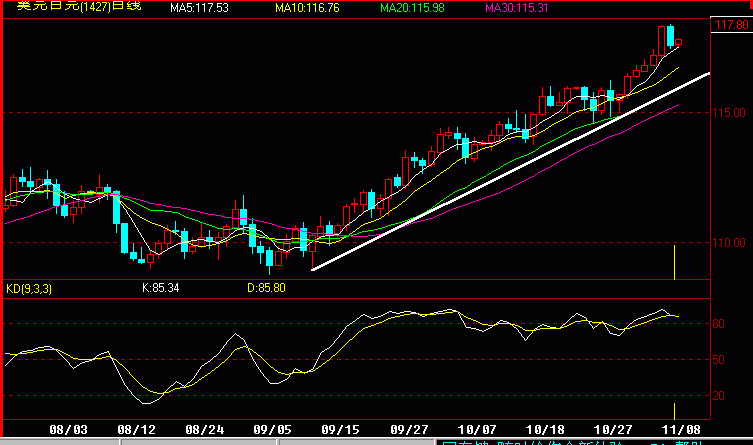This screenshot has height=445, width=753.
Task: Click the 110.00 price axis label
Action: coord(729,243)
